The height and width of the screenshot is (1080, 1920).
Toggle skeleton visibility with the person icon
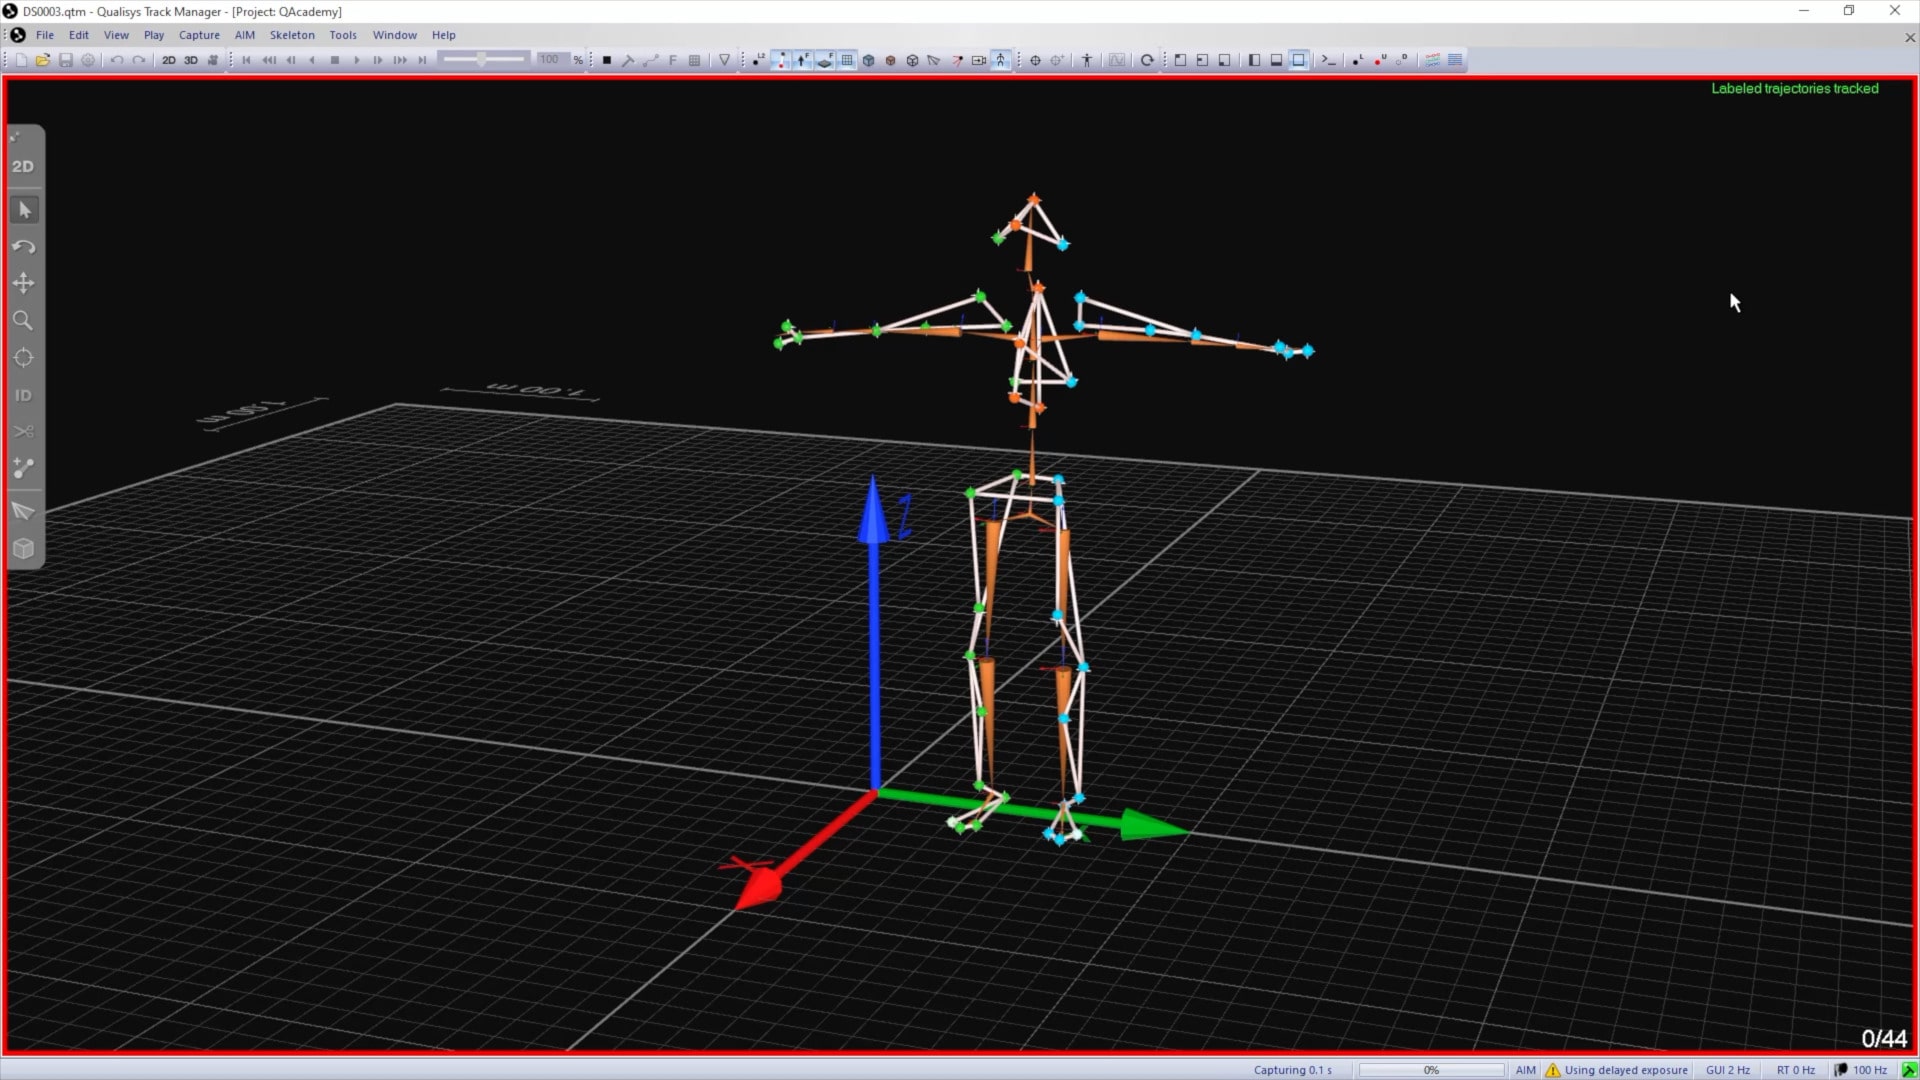click(x=1002, y=59)
